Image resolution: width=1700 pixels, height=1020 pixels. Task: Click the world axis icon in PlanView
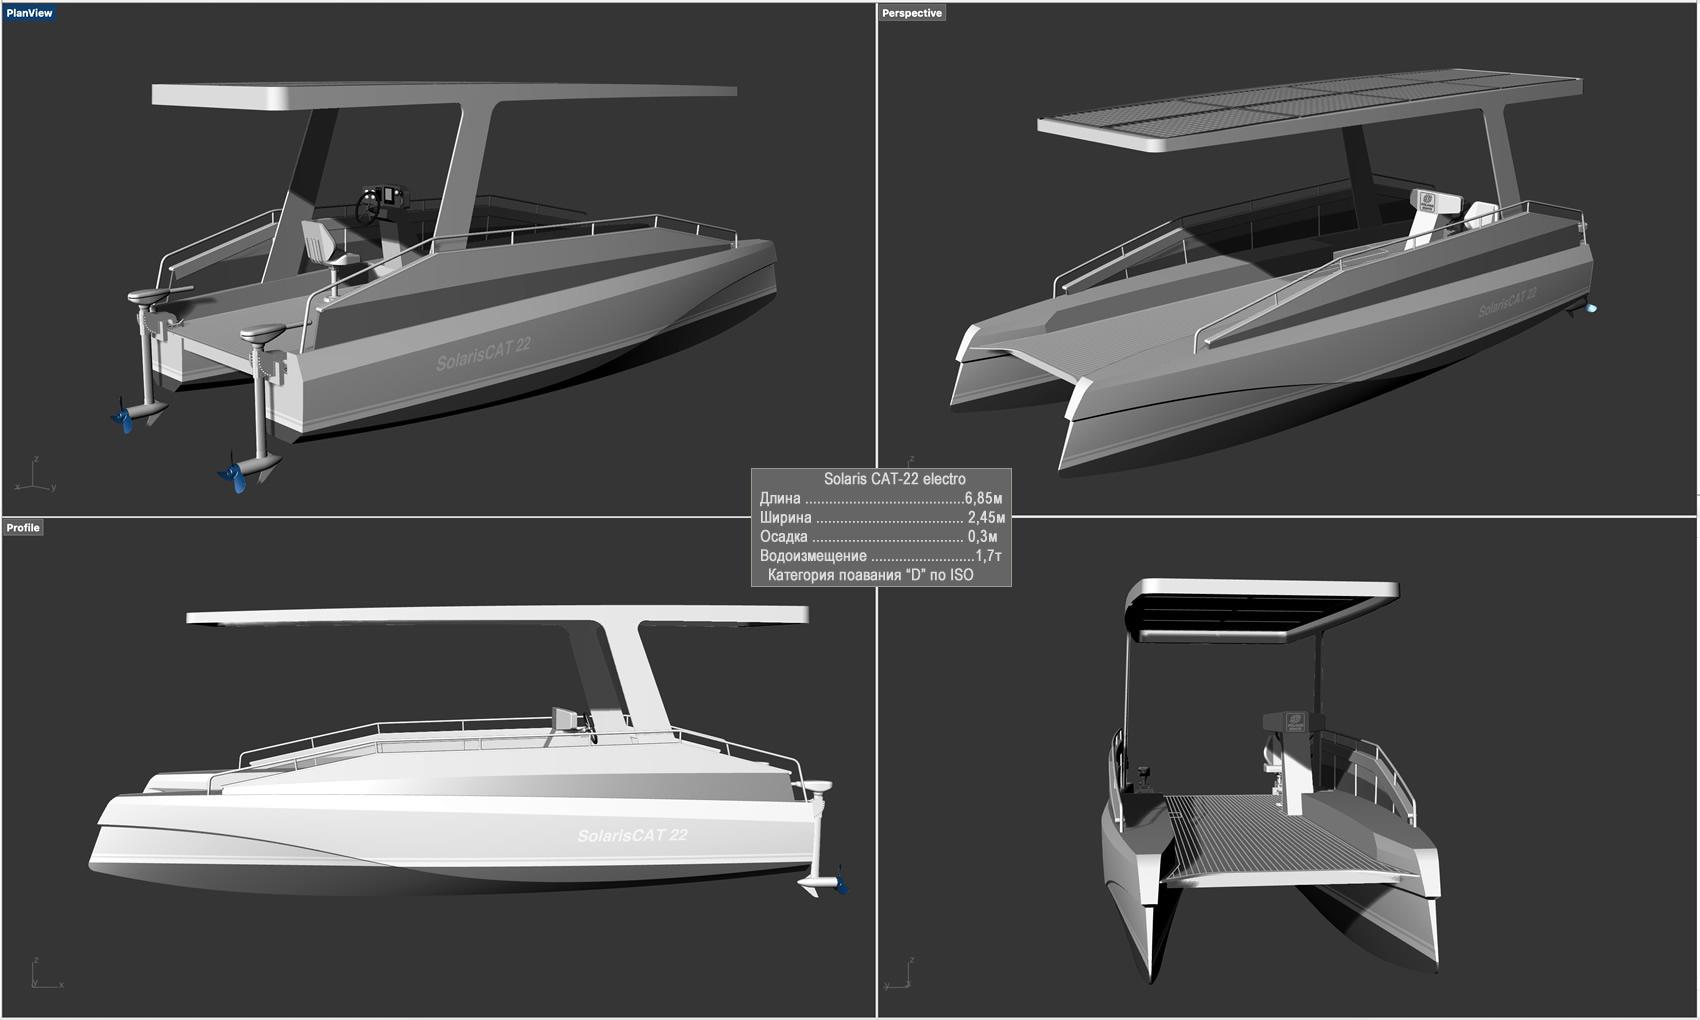35,478
